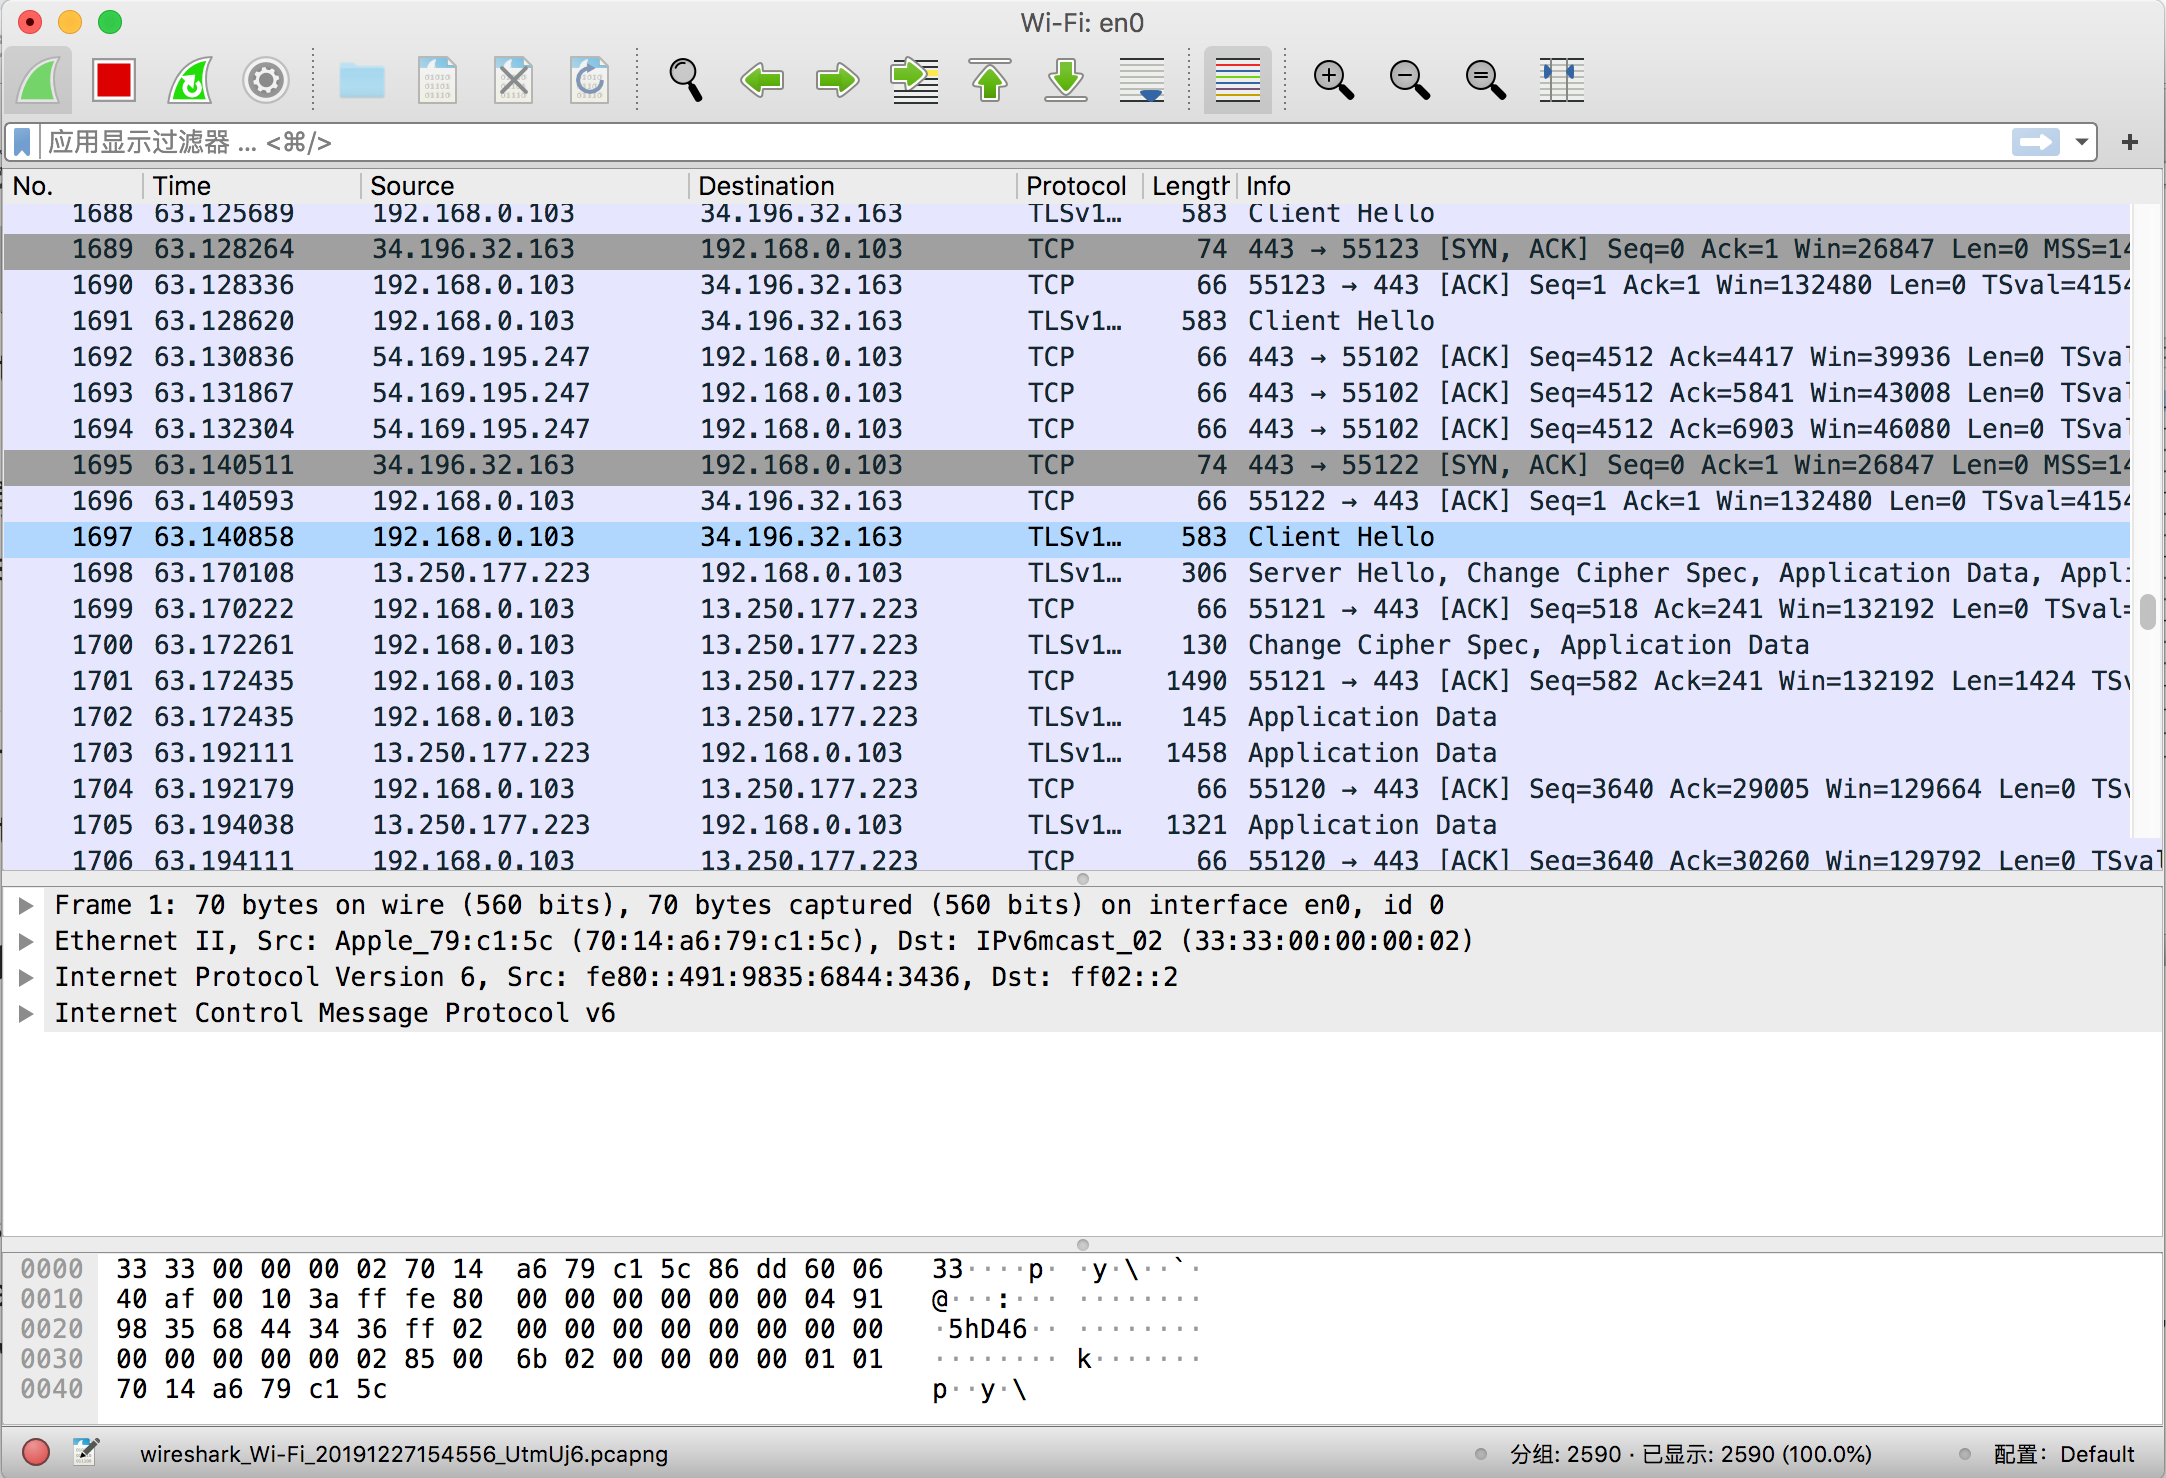Restart the current capture with green fin icon
This screenshot has height=1478, width=2166.
tap(190, 80)
